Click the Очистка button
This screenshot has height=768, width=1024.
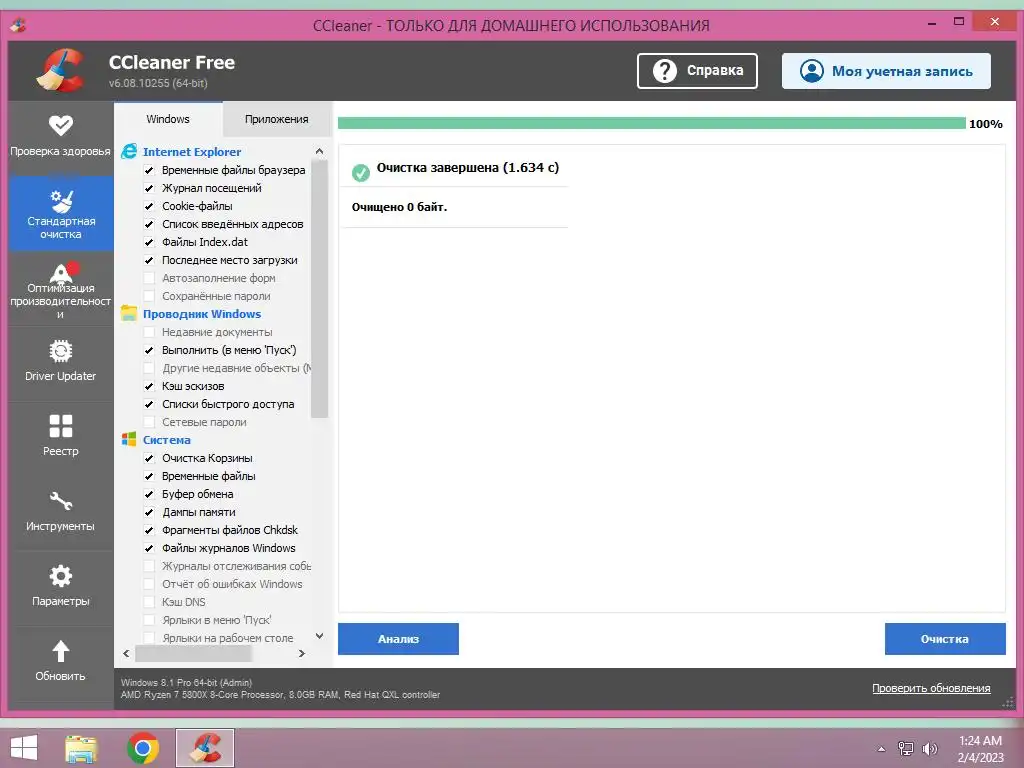[945, 639]
